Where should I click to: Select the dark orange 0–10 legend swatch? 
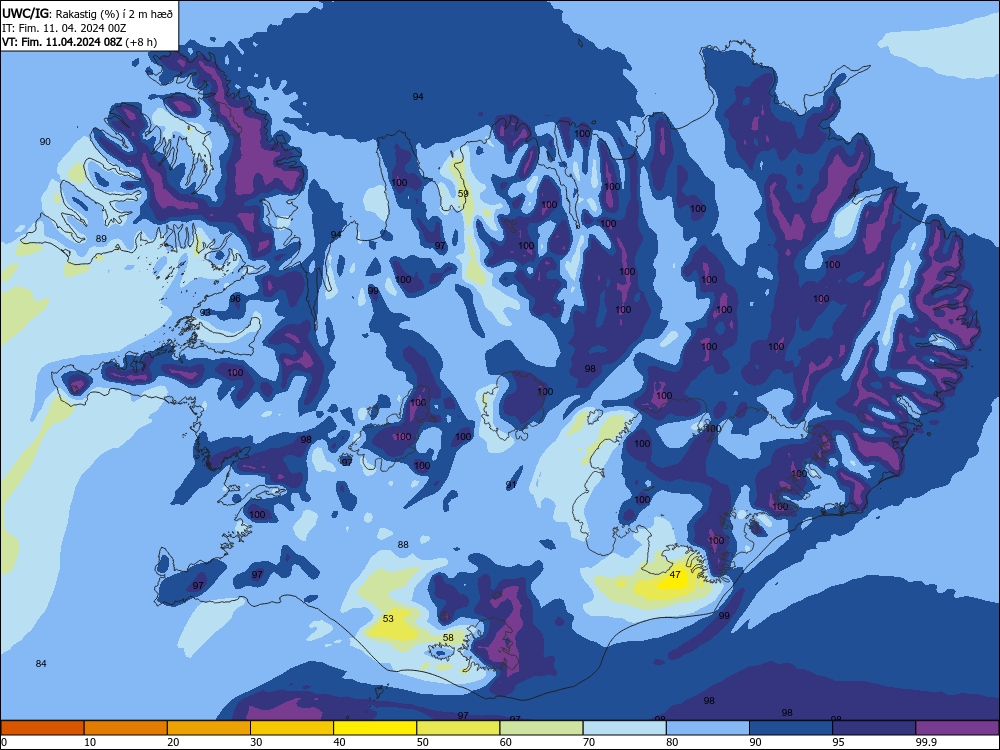[42, 728]
